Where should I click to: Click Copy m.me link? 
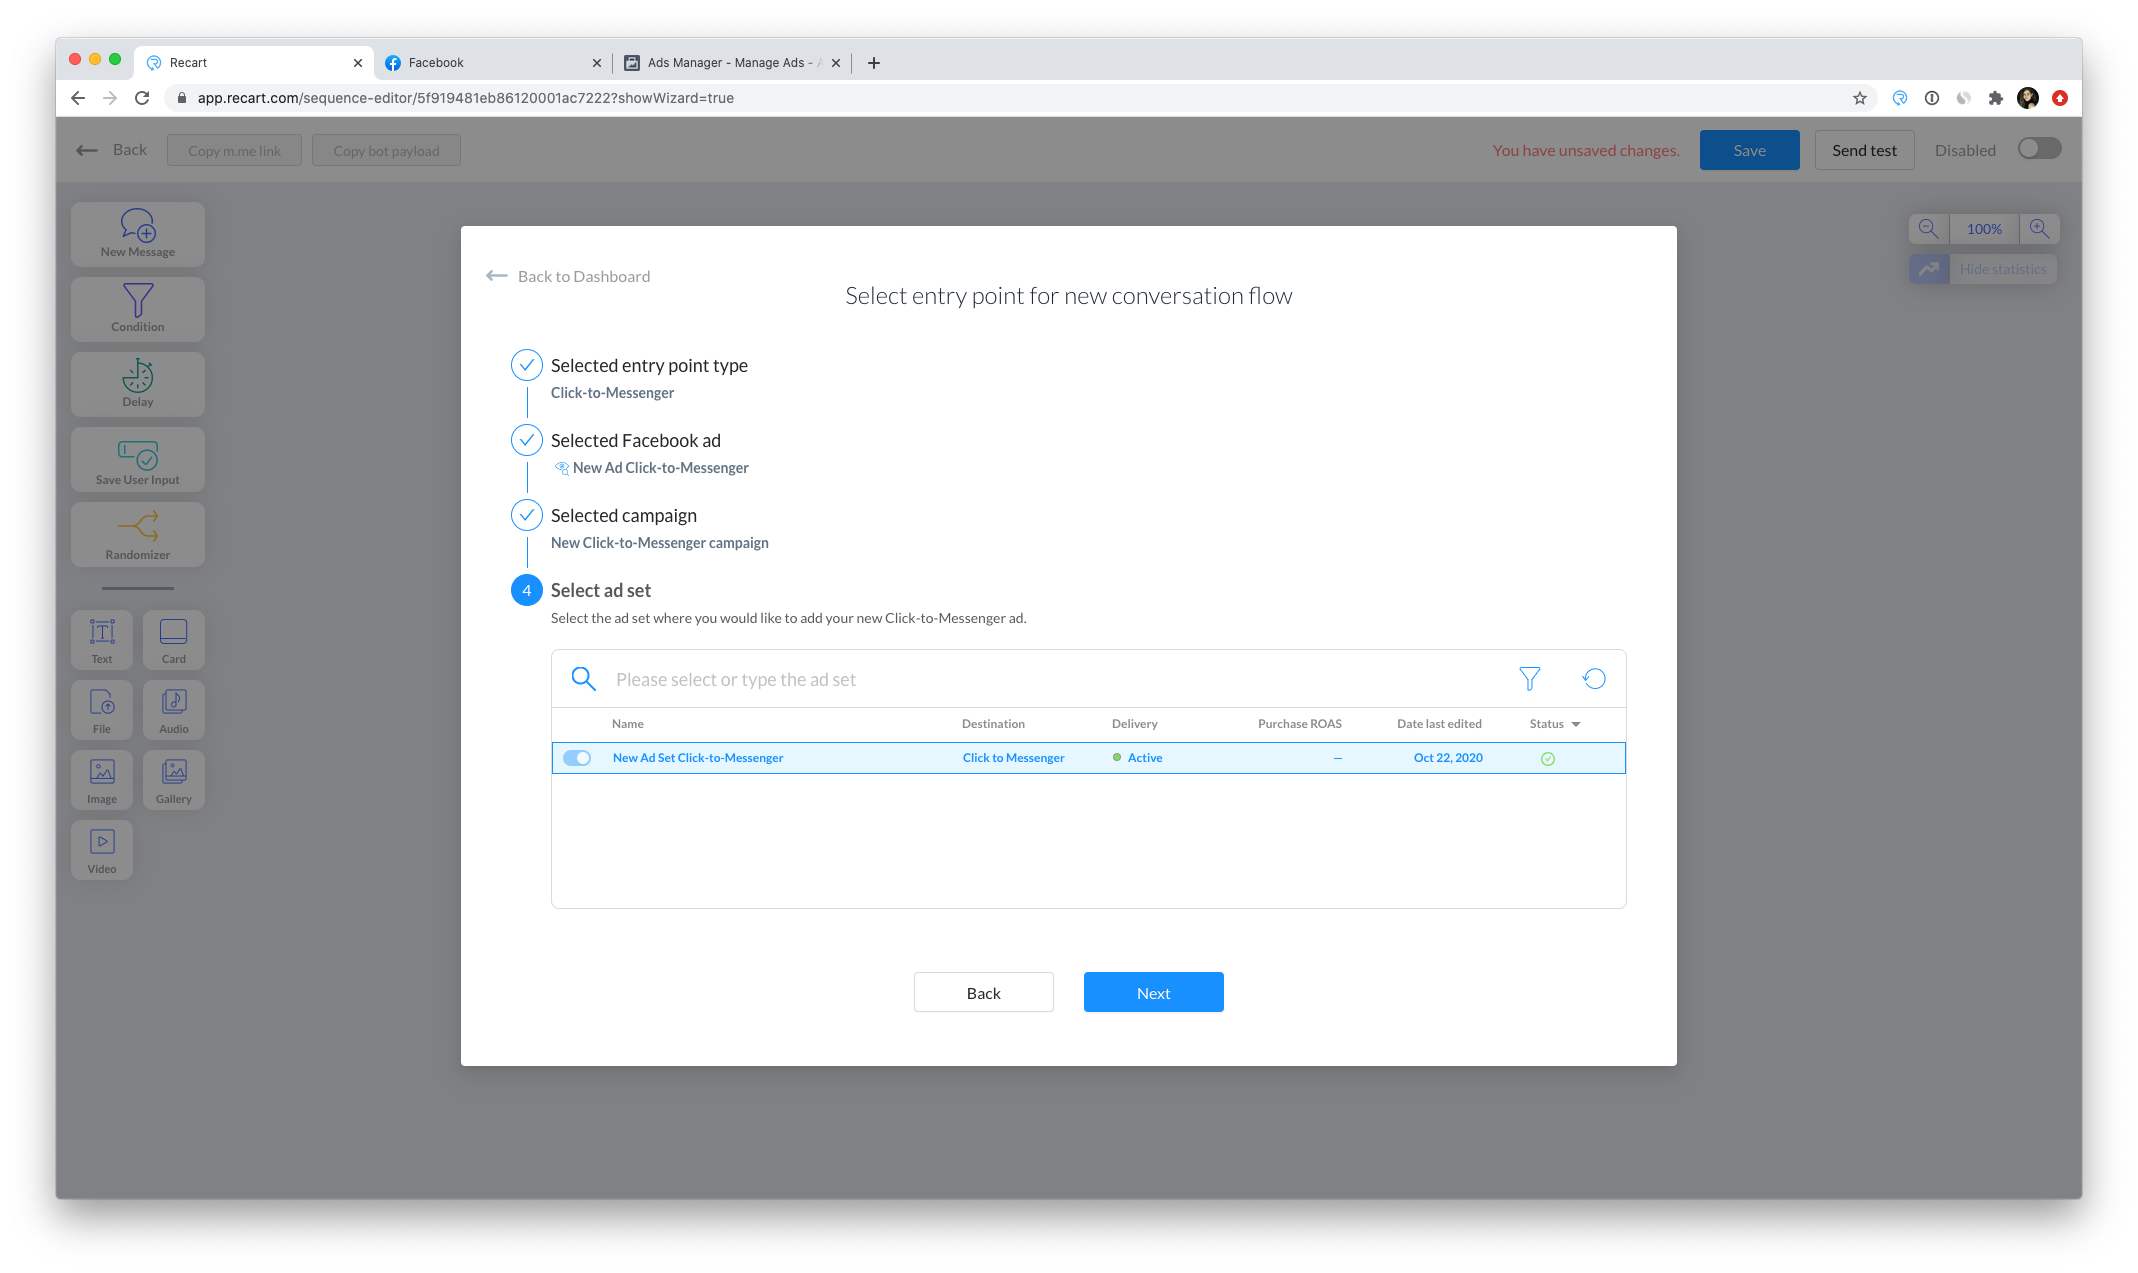coord(234,150)
